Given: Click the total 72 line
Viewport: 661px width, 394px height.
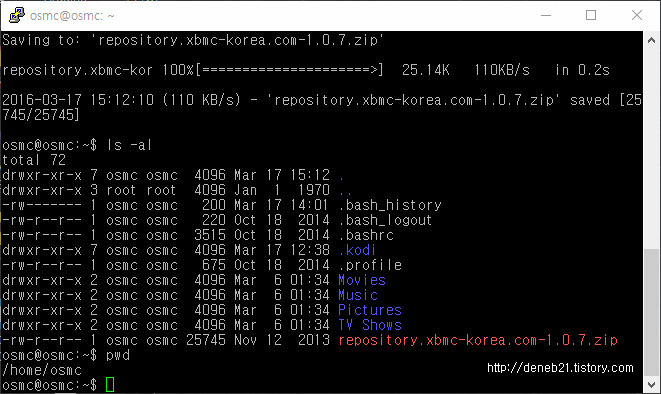Looking at the screenshot, I should [x=34, y=160].
